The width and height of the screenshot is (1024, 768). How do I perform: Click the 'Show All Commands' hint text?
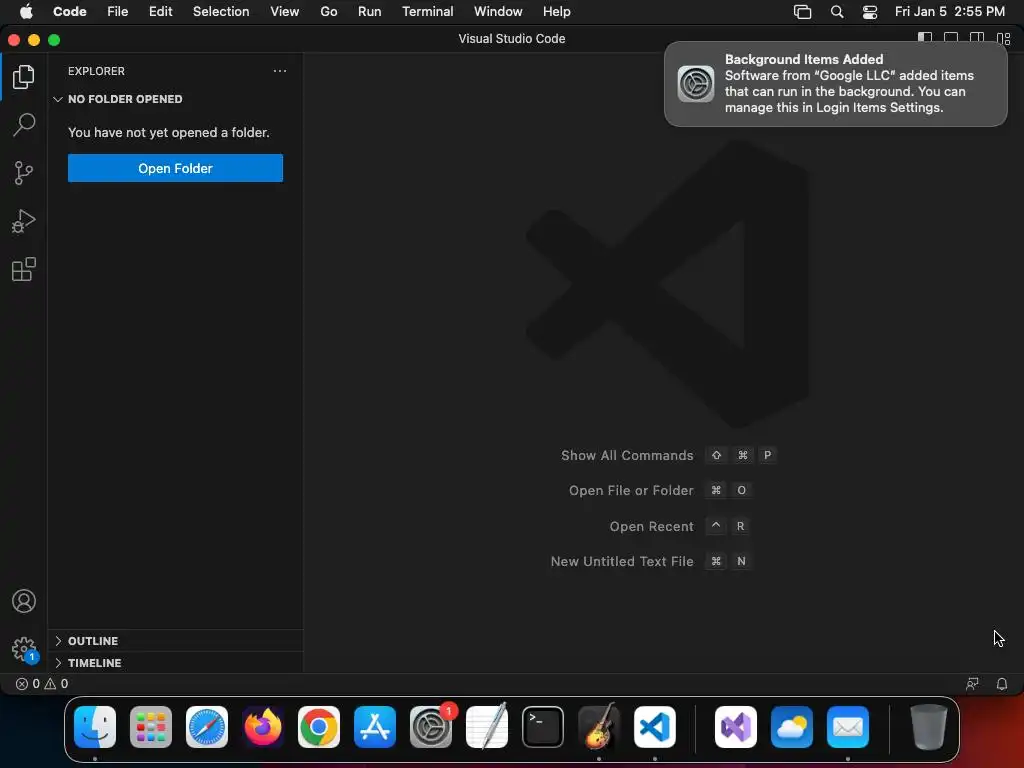[x=627, y=455]
